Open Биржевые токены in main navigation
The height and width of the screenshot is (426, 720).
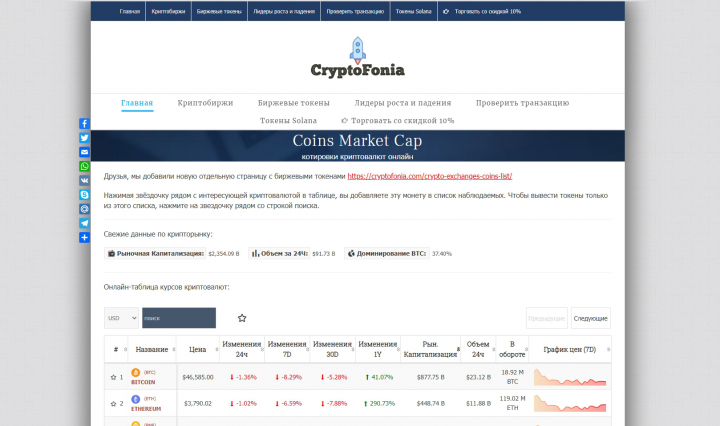point(294,103)
